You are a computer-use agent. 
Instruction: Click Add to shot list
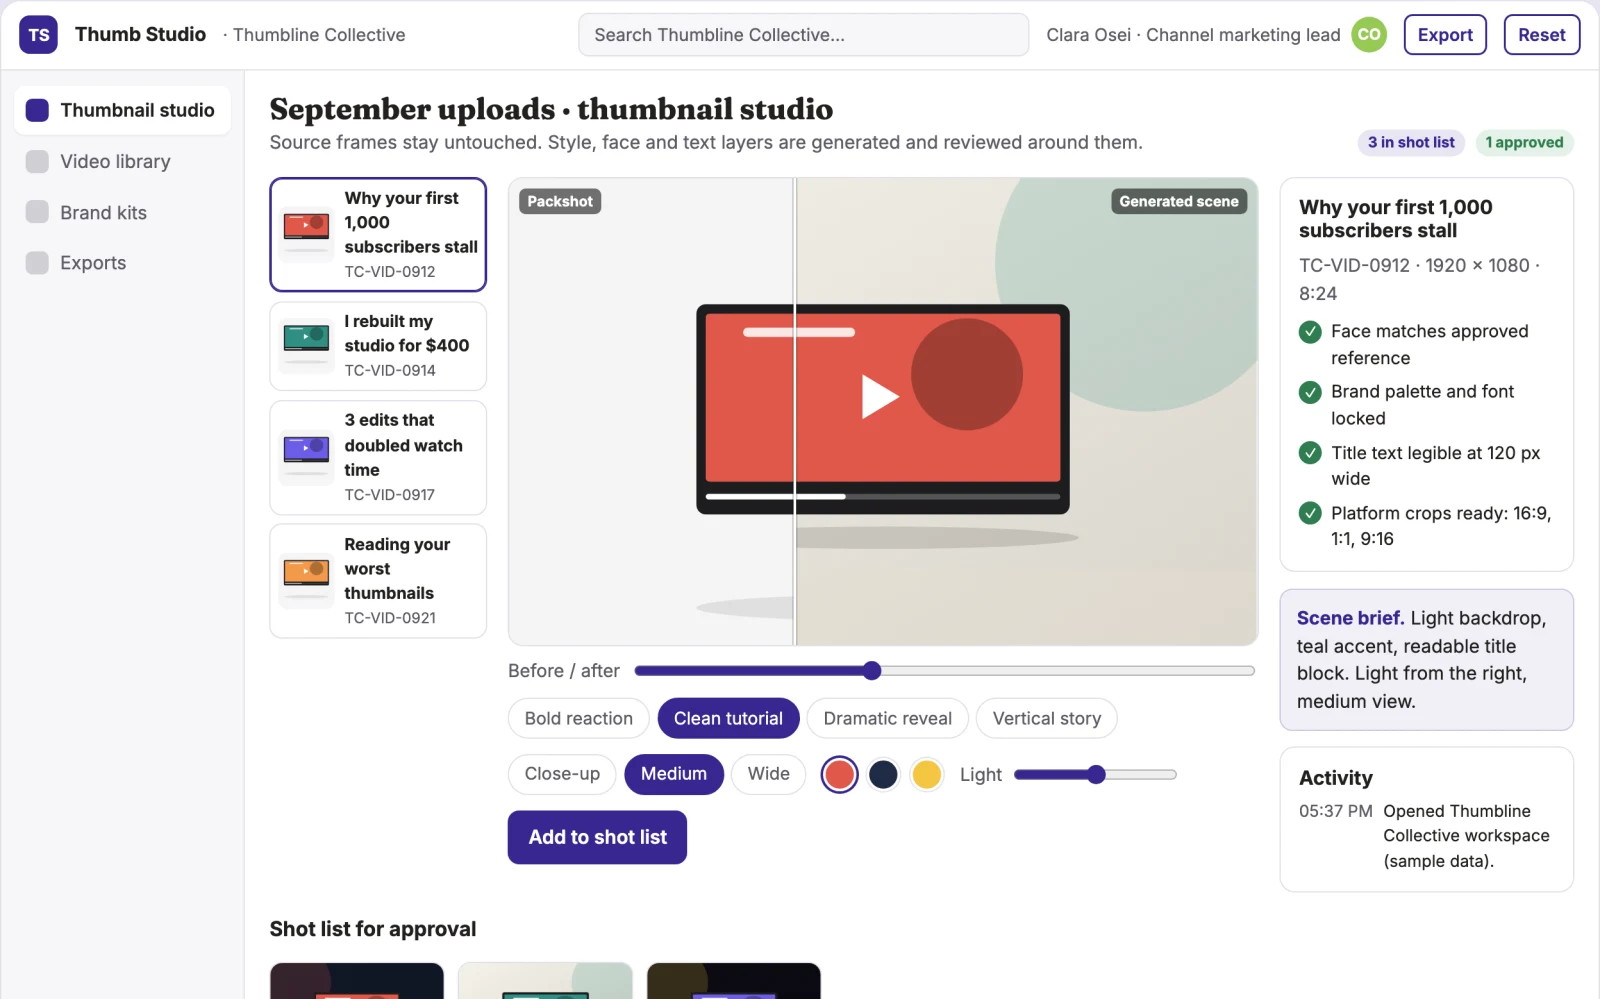[597, 837]
